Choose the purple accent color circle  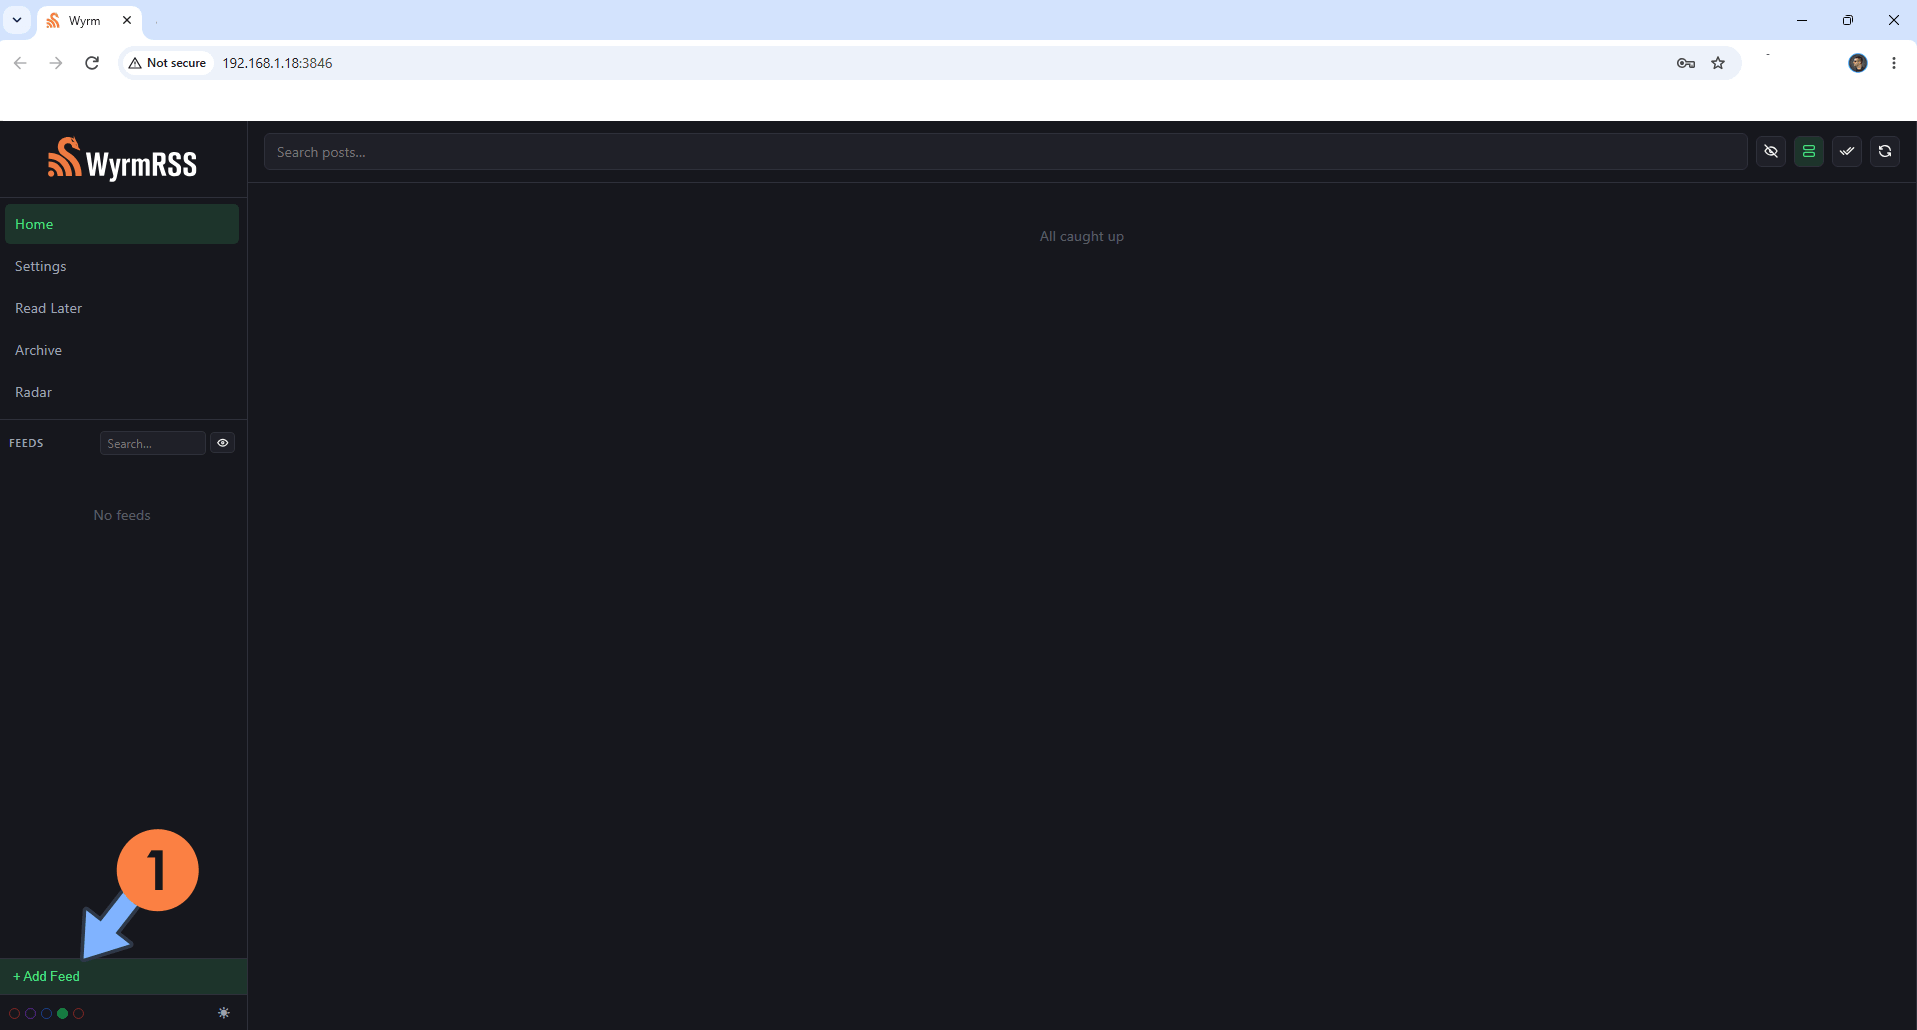(x=31, y=1014)
